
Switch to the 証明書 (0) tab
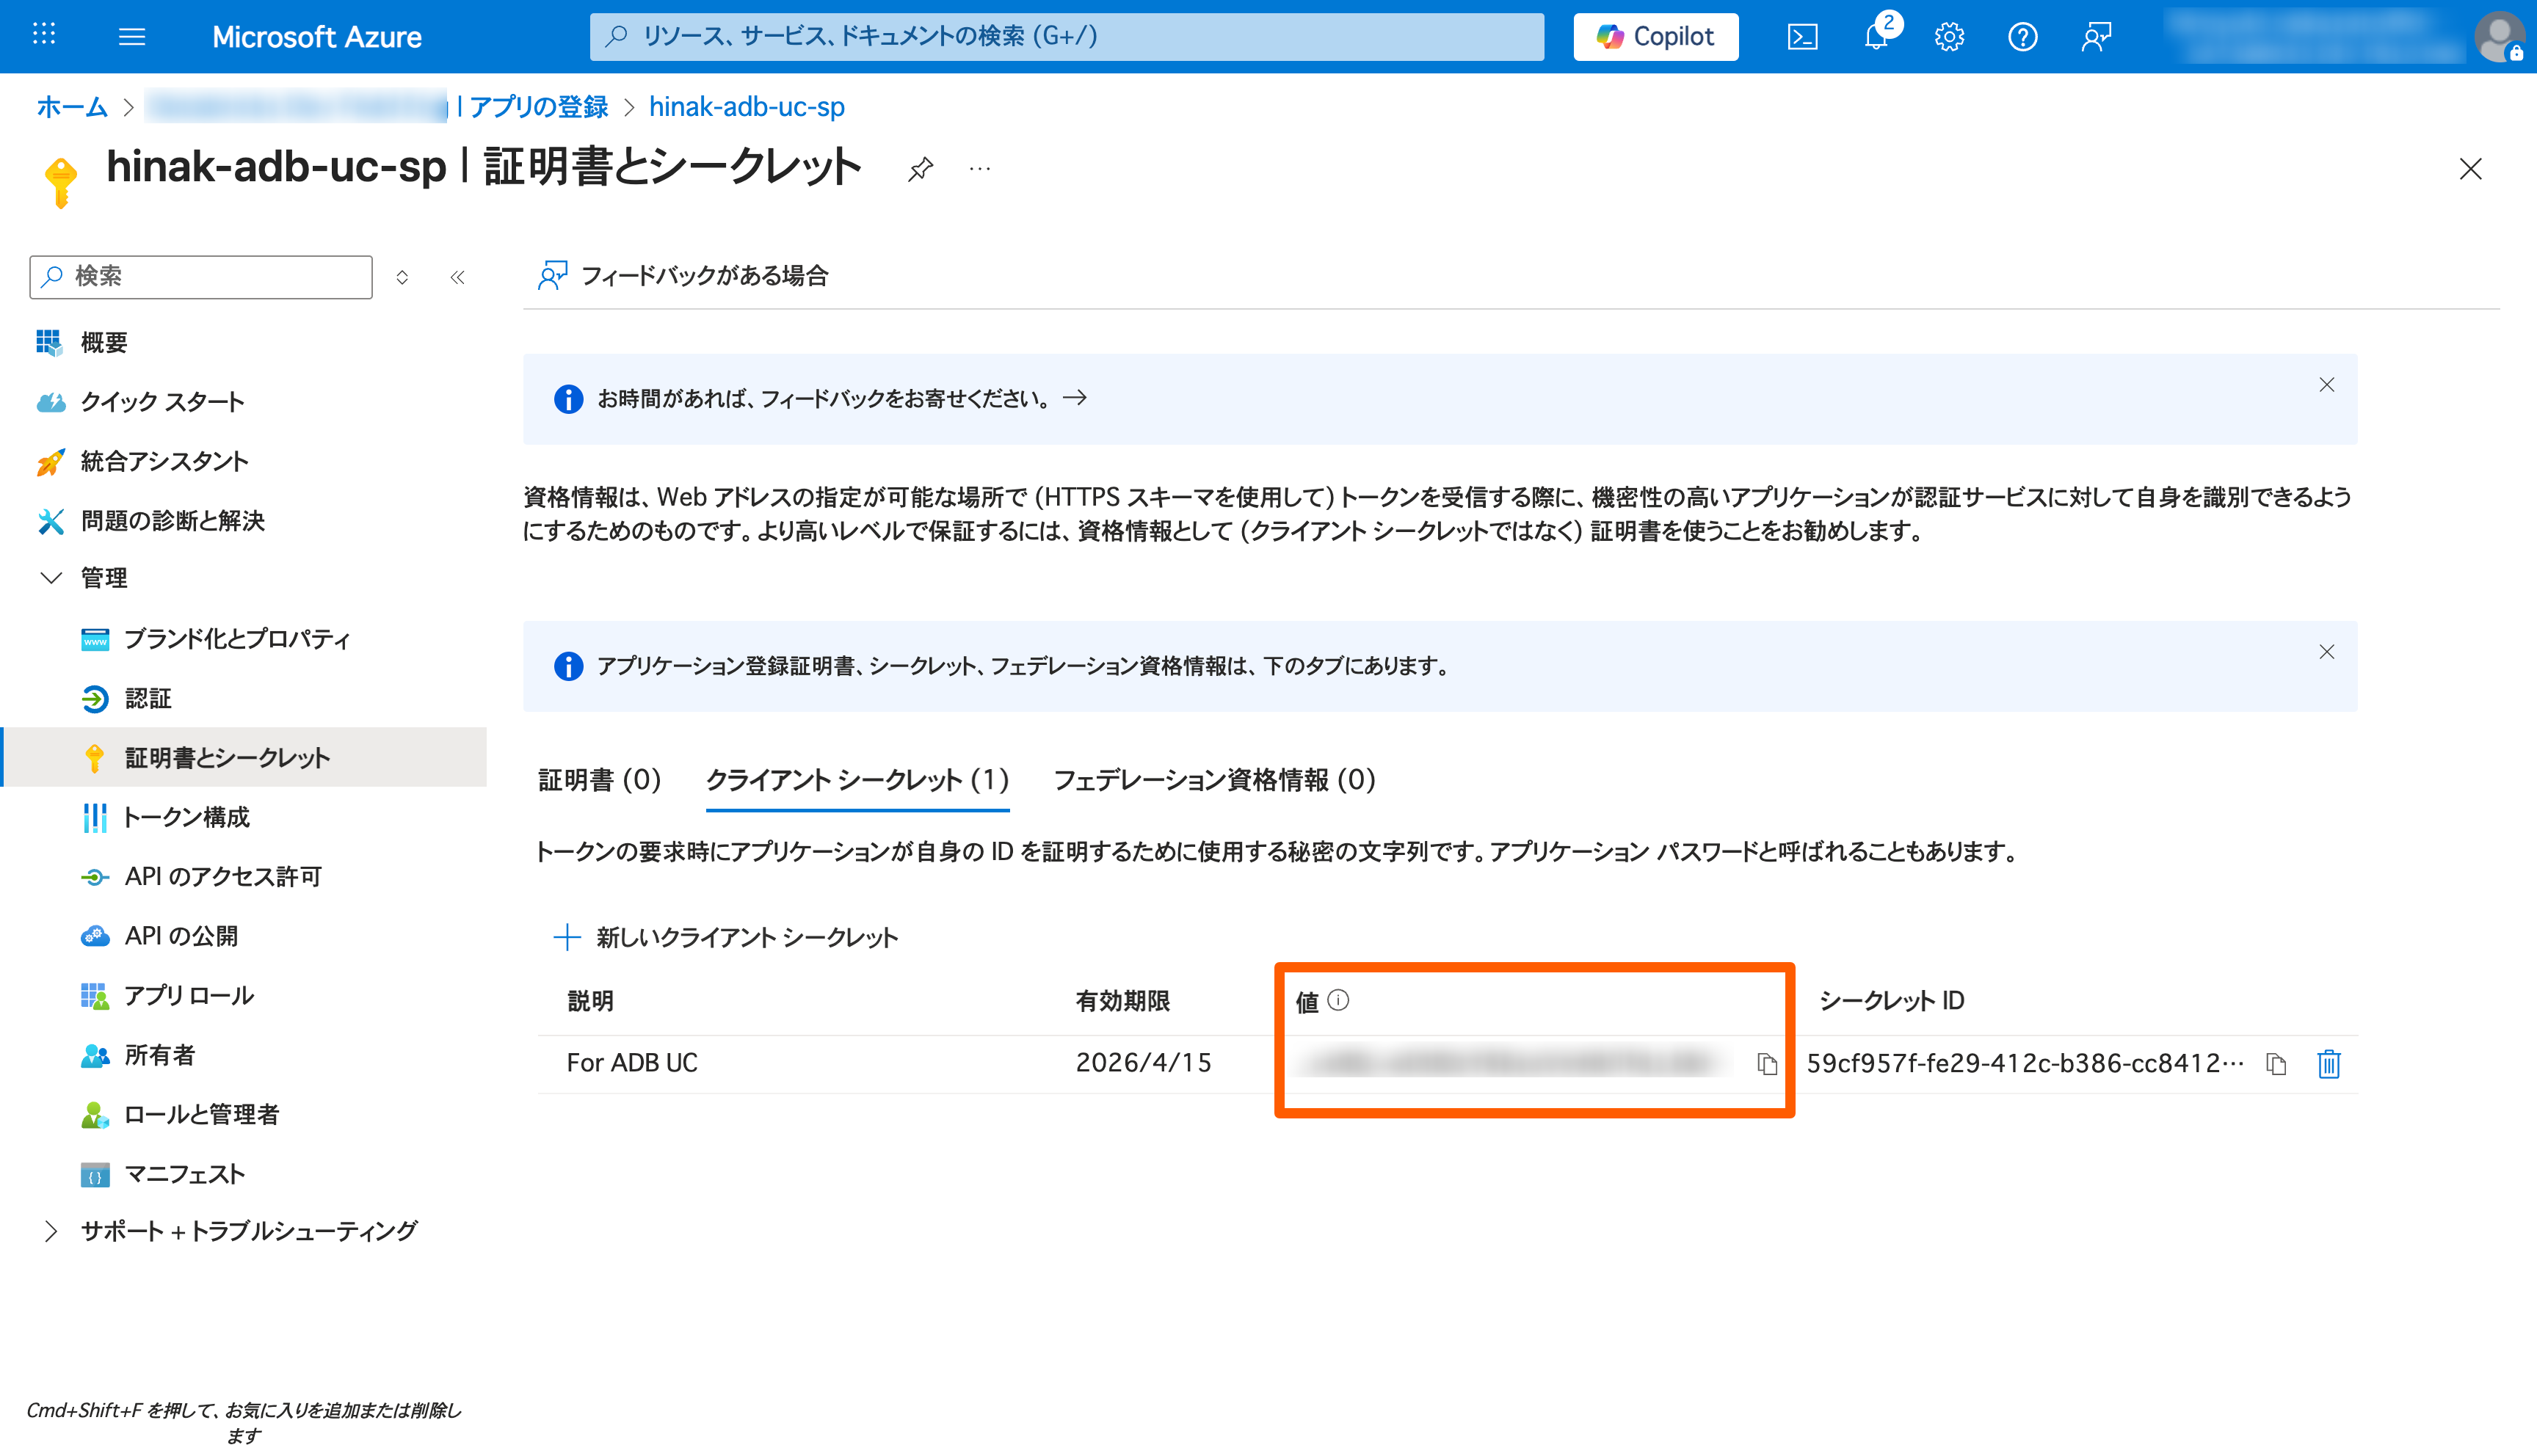tap(599, 780)
